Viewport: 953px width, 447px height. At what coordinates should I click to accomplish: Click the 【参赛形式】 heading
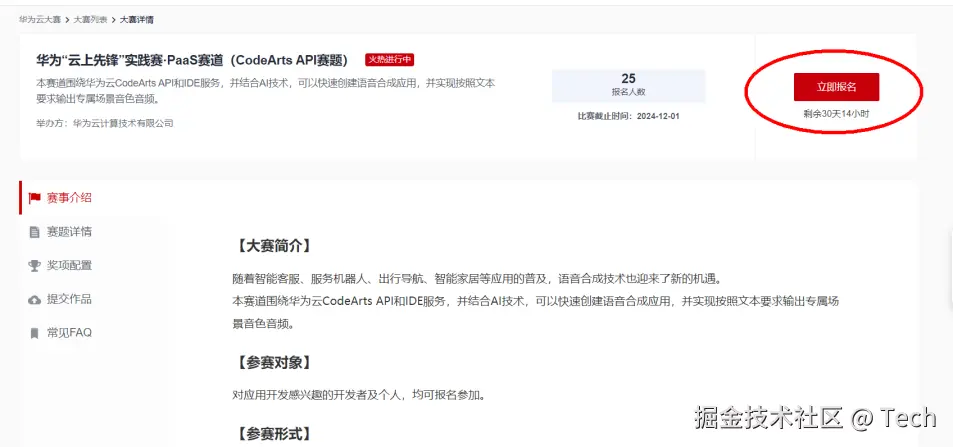(274, 434)
